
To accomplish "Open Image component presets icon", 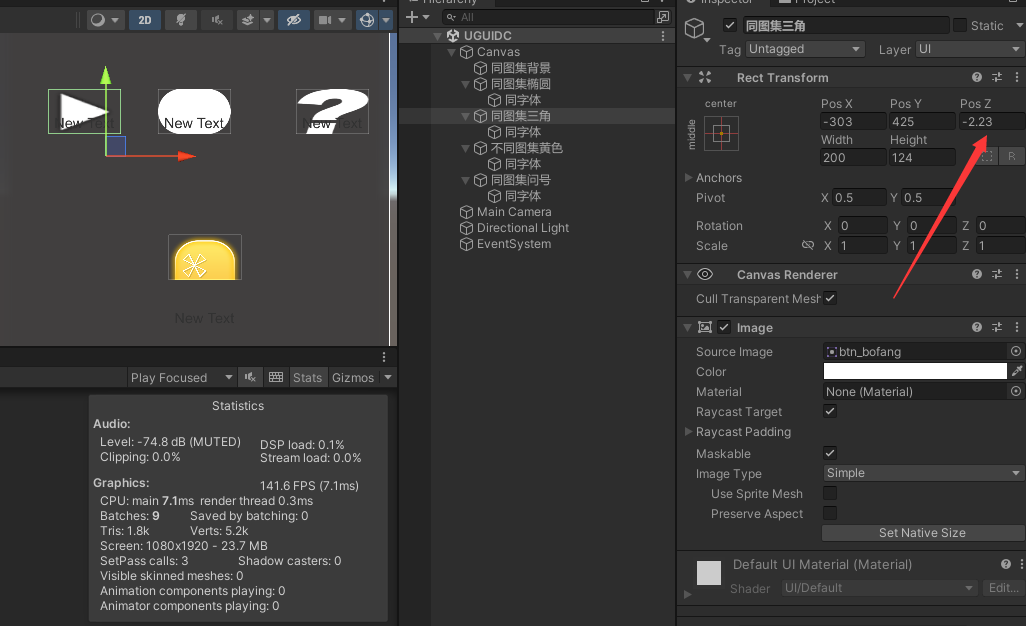I will coord(997,327).
